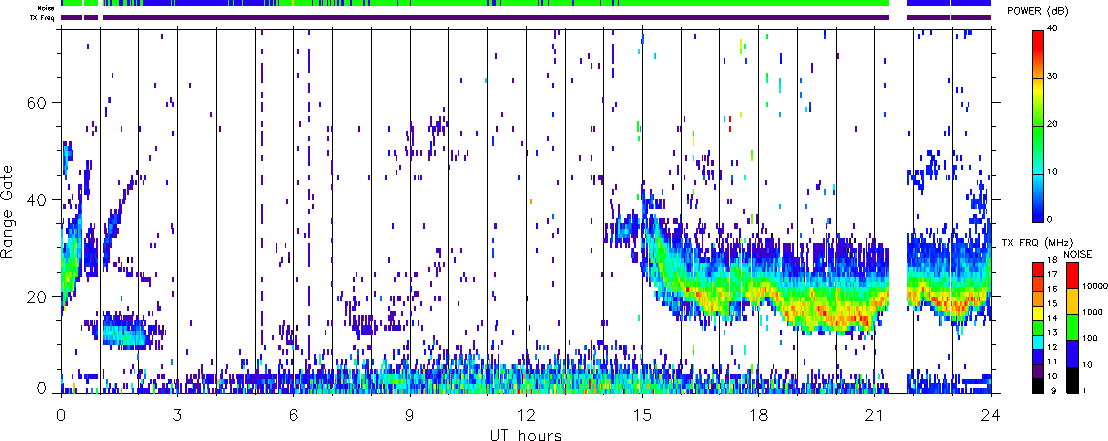Viewport: 1108px width, 441px height.
Task: Click the orange swatch in NOISE legend
Action: click(1072, 301)
